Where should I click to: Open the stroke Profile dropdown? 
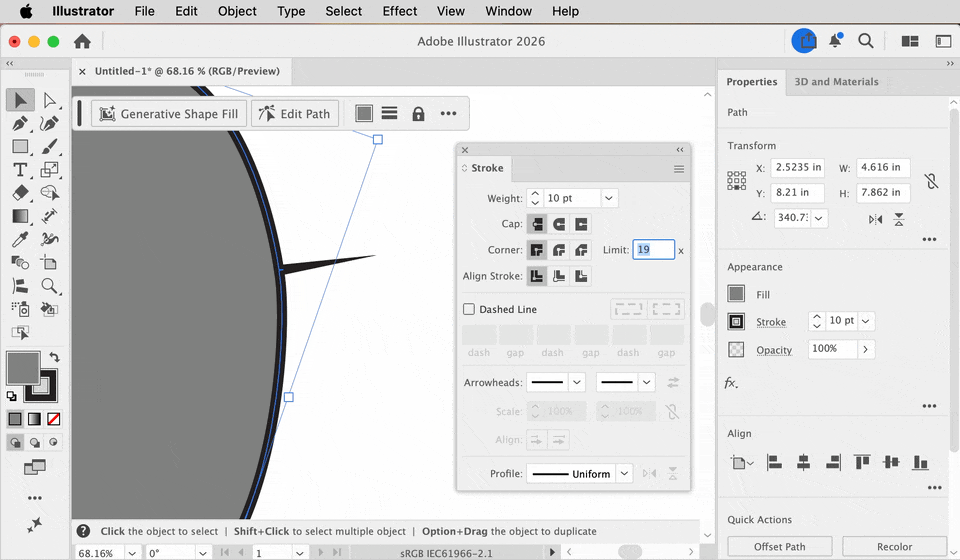624,474
